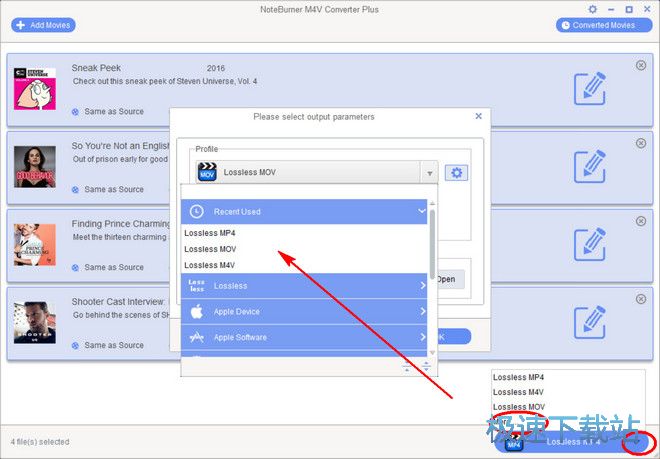Click the MP4 format icon at bottom

[514, 443]
